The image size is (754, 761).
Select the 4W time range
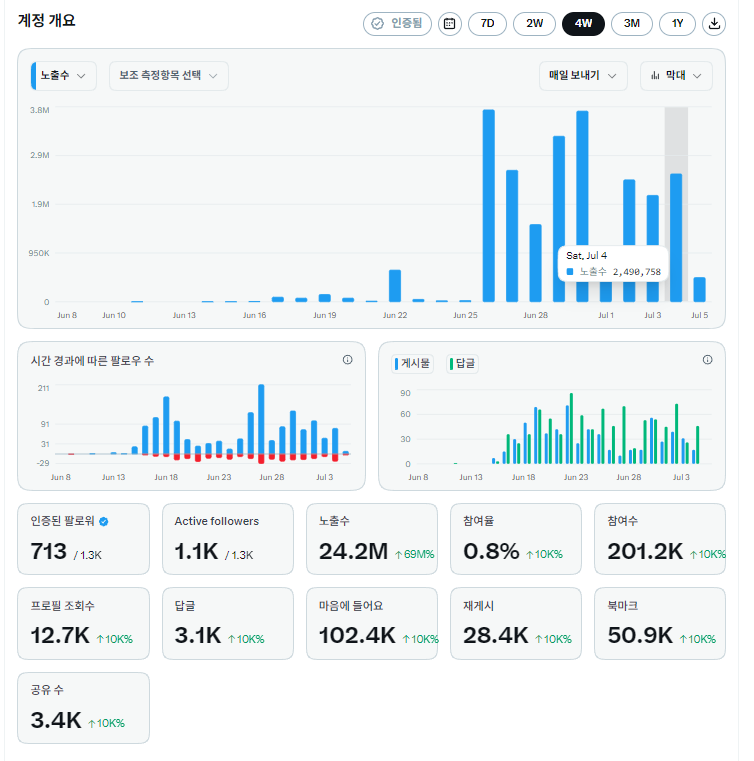[x=583, y=24]
